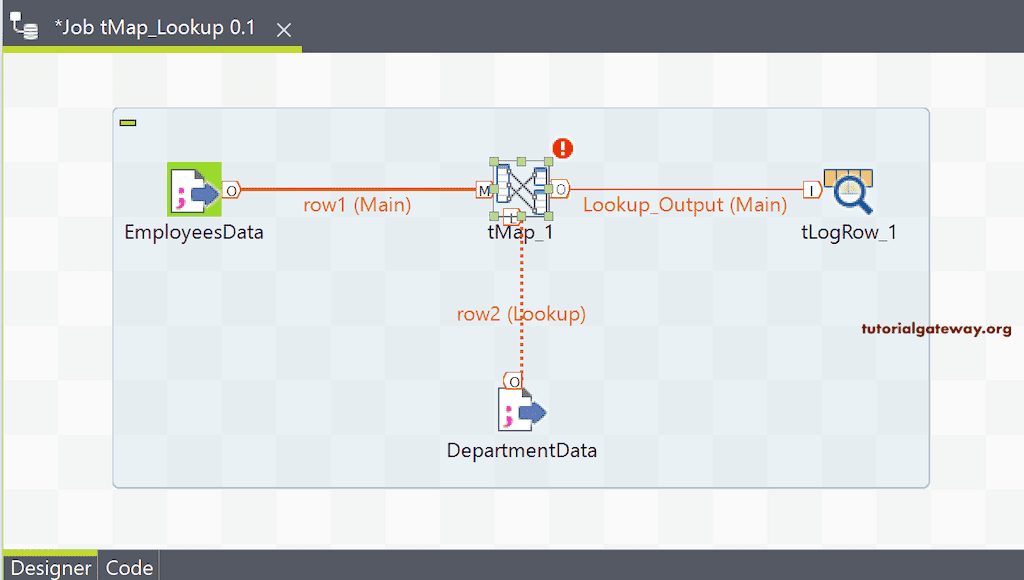Open the tMap_1 component

pos(521,187)
